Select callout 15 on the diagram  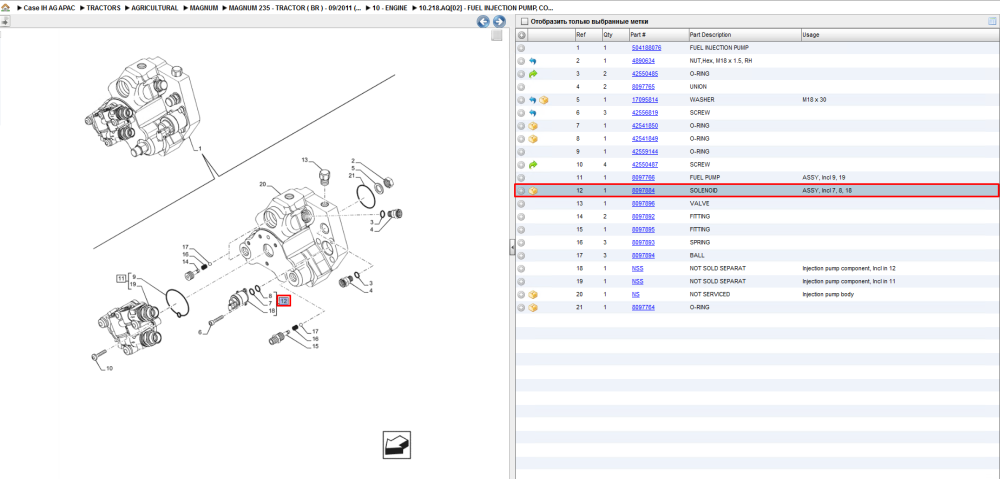point(315,346)
